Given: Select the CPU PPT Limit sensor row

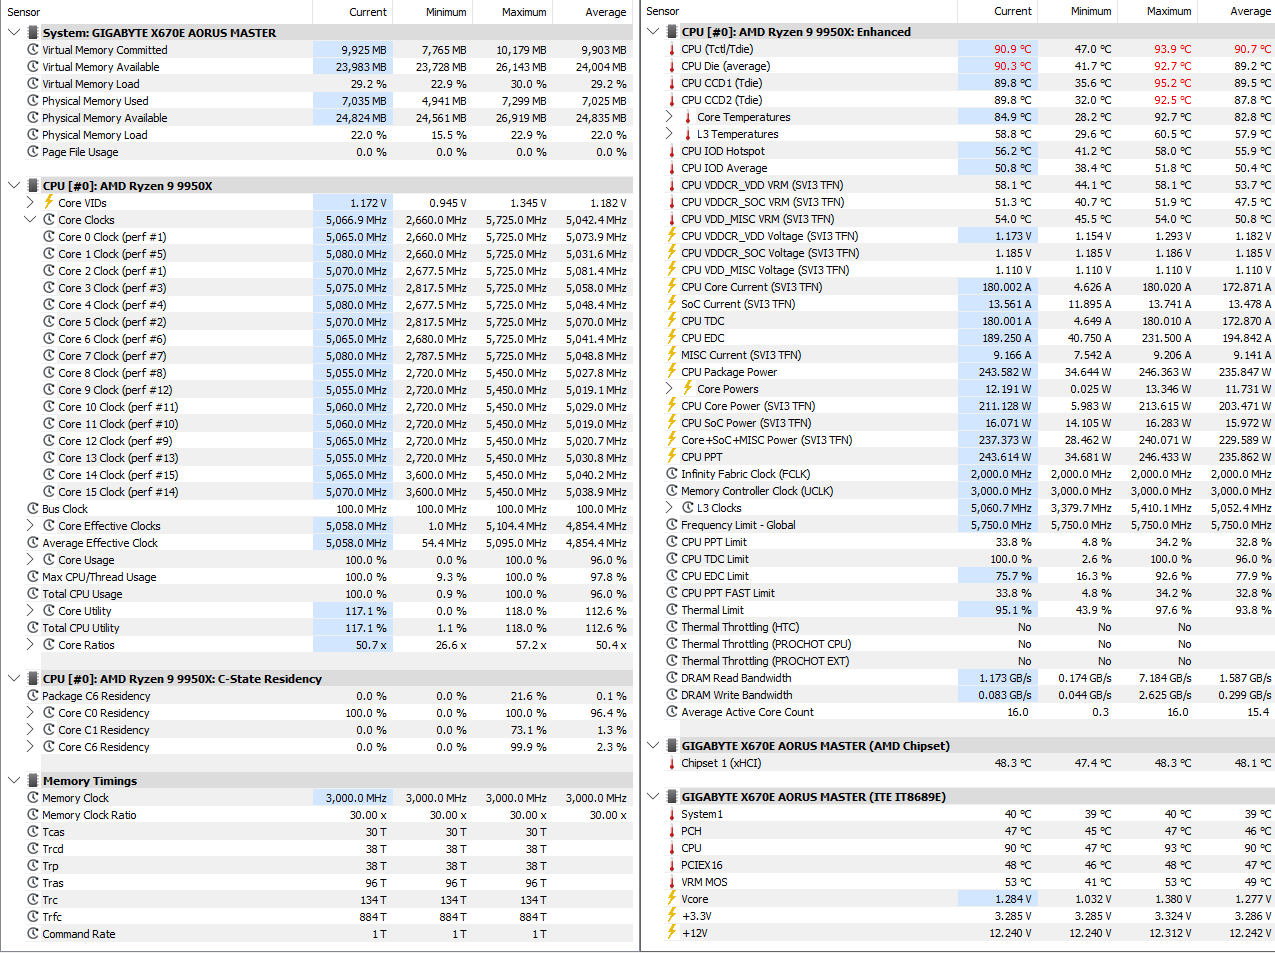Looking at the screenshot, I should [x=958, y=542].
